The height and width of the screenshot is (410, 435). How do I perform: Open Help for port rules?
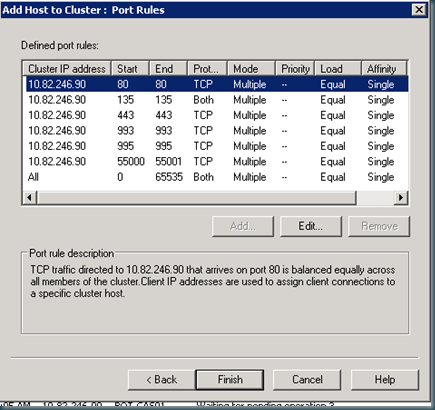tap(385, 379)
